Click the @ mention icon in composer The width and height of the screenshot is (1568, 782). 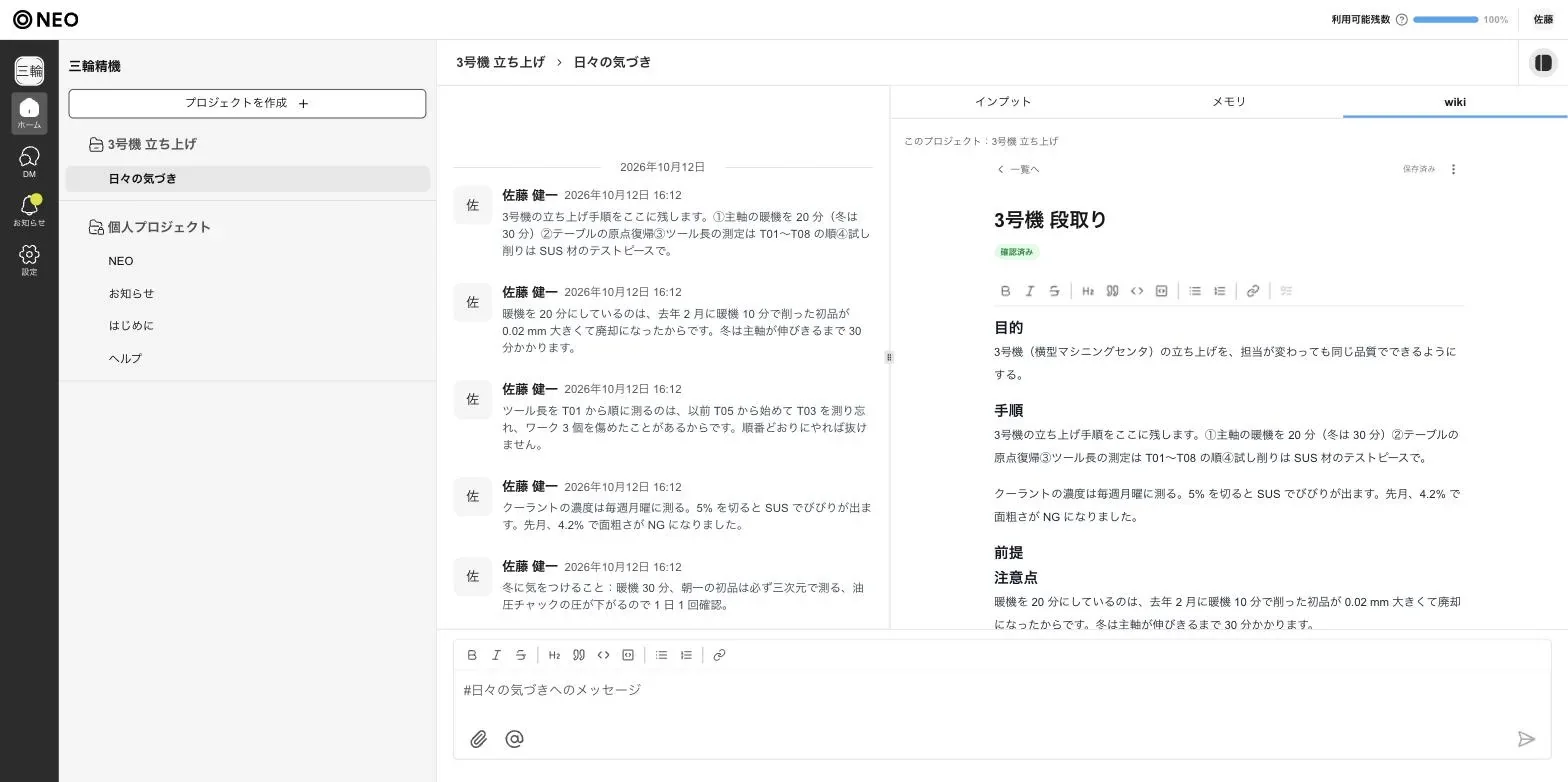coord(515,739)
